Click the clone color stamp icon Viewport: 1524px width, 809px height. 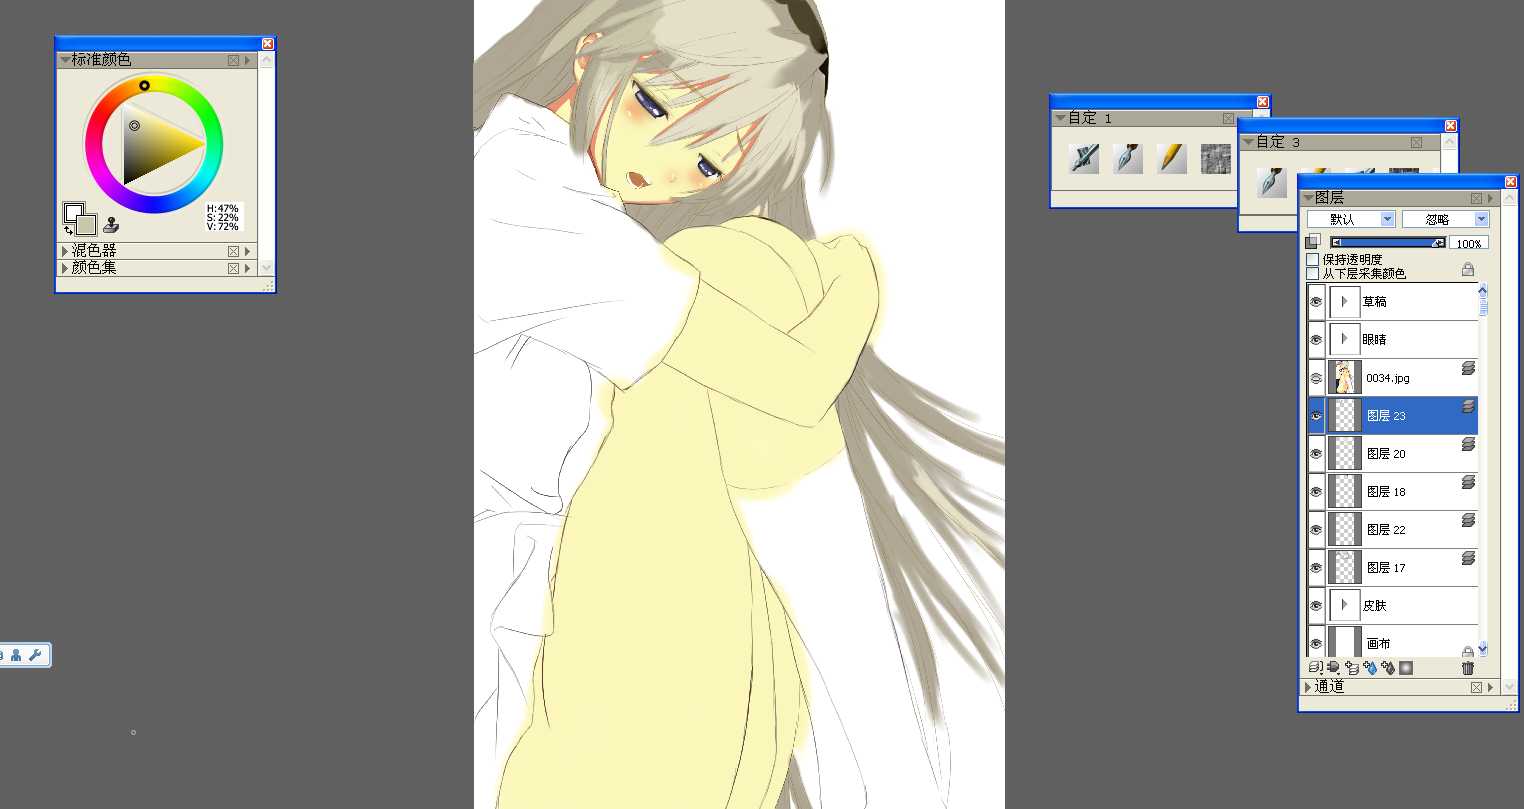(x=111, y=225)
